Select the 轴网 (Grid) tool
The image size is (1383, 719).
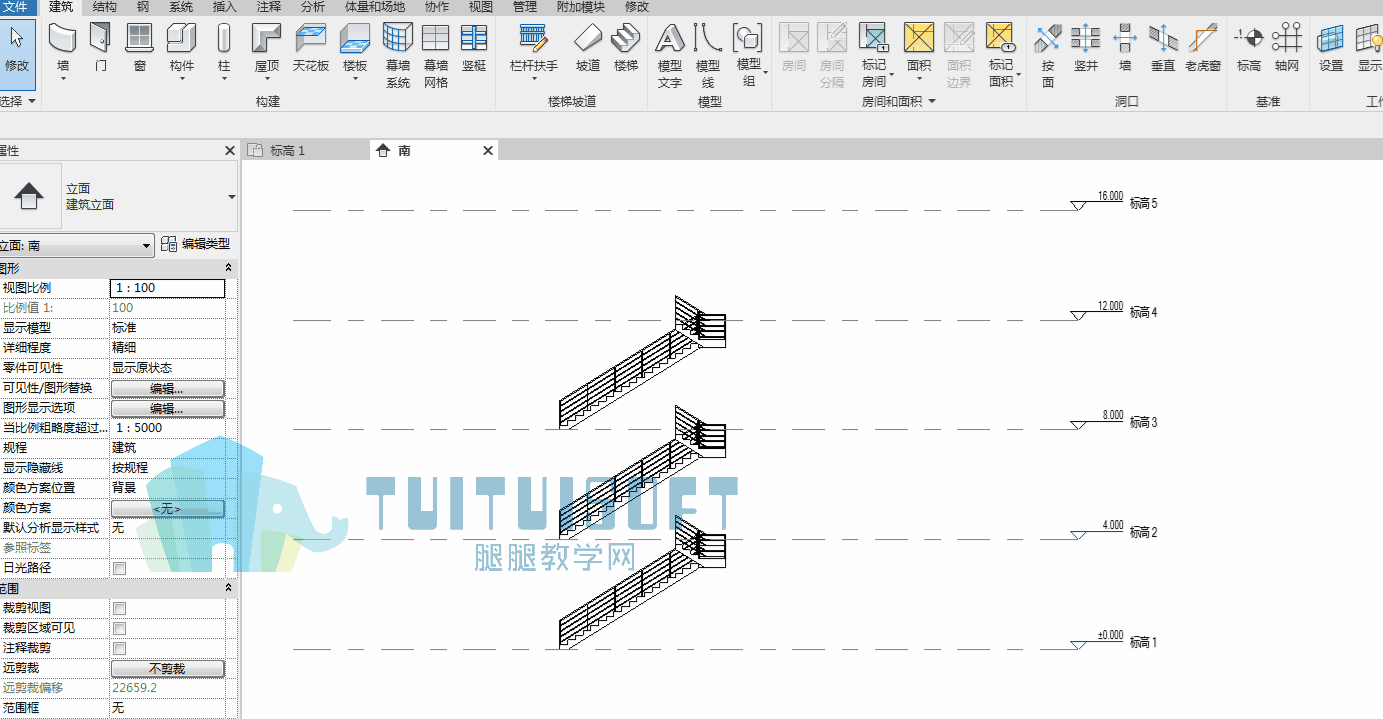tap(1287, 48)
